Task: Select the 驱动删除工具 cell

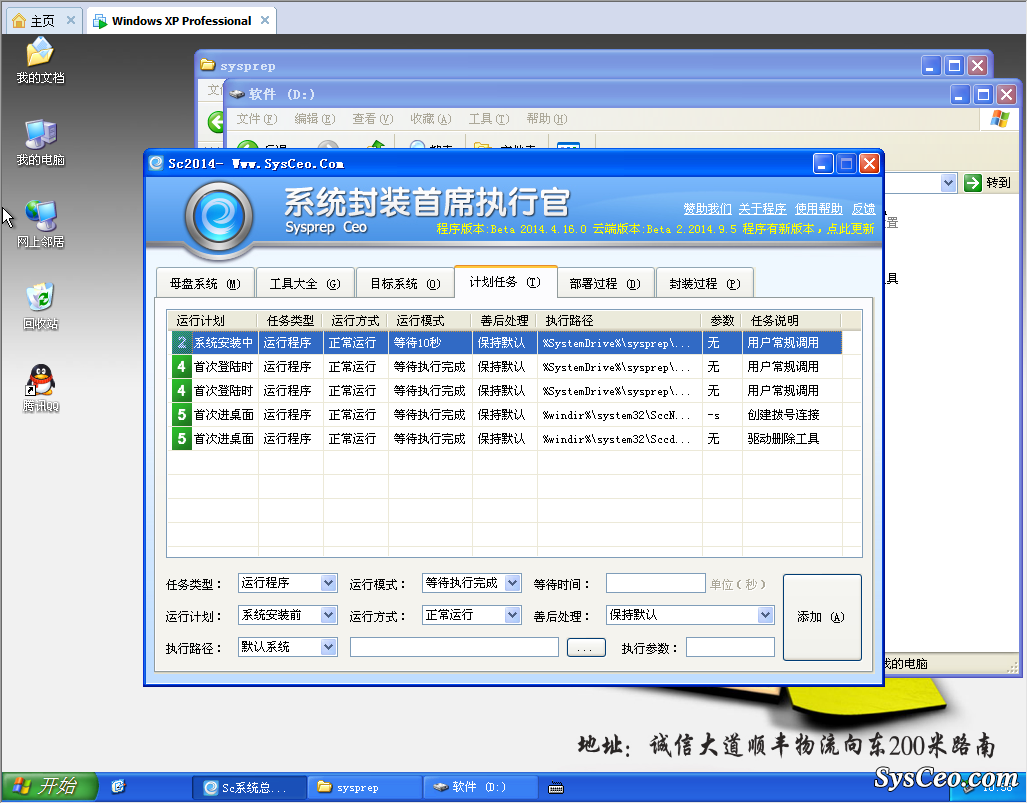Action: (792, 439)
